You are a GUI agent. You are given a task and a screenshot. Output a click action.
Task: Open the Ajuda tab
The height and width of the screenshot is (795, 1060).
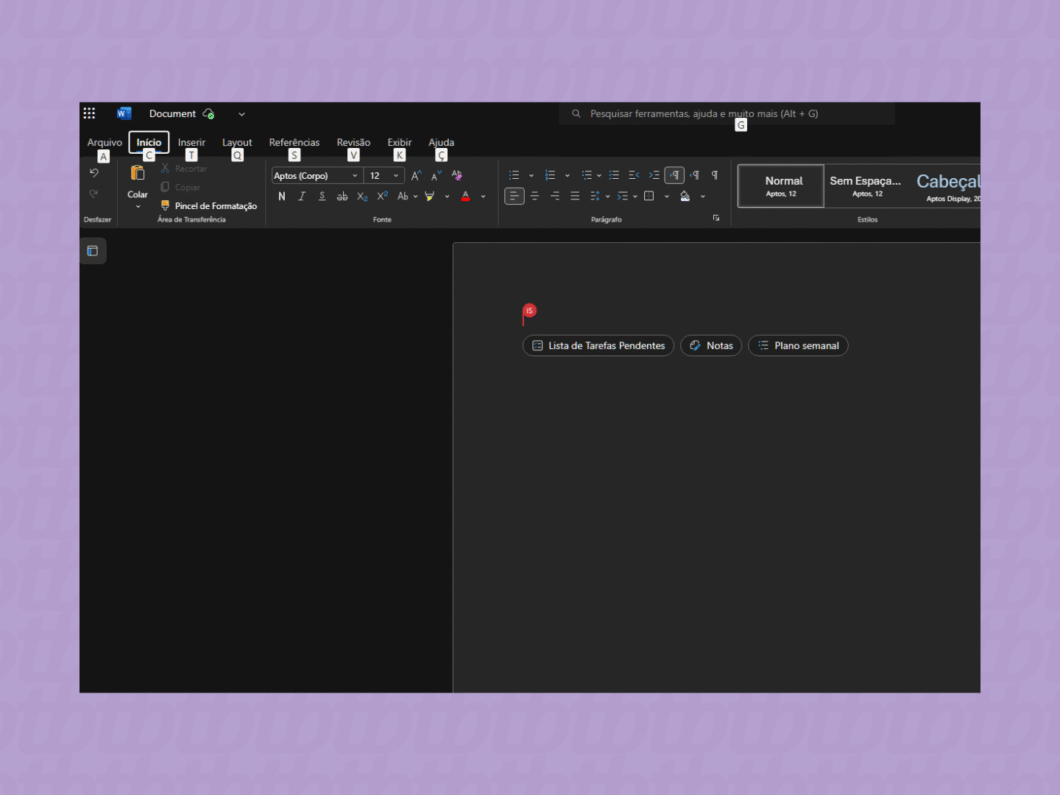coord(441,143)
